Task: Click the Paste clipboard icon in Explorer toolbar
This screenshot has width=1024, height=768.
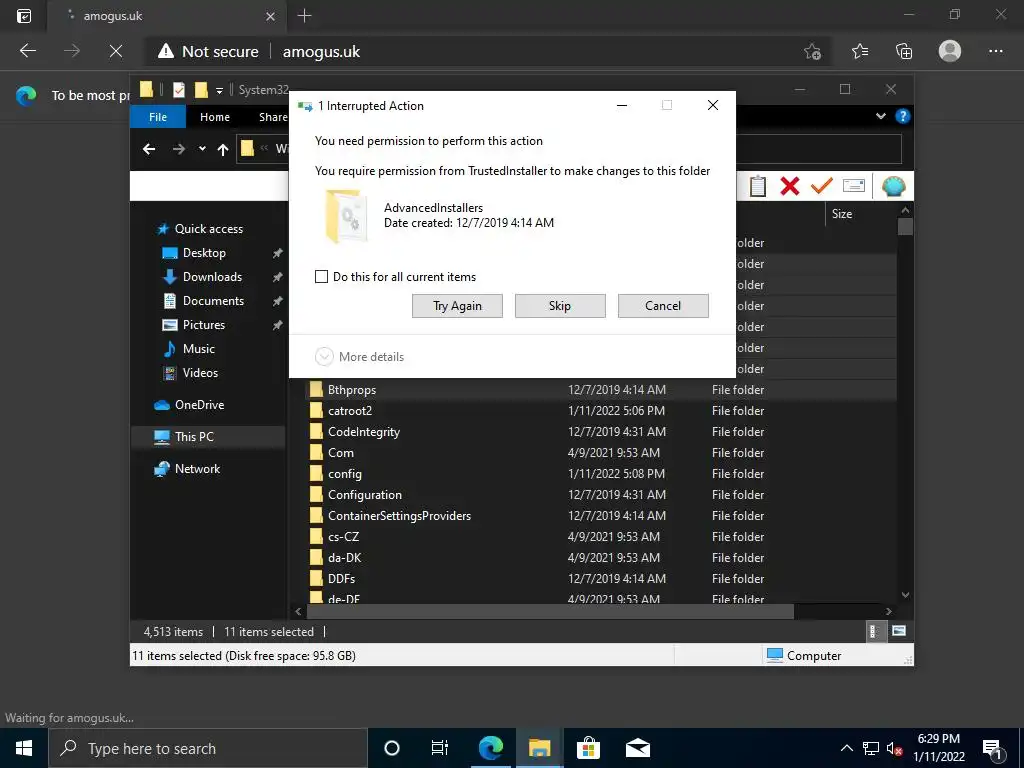Action: 758,186
